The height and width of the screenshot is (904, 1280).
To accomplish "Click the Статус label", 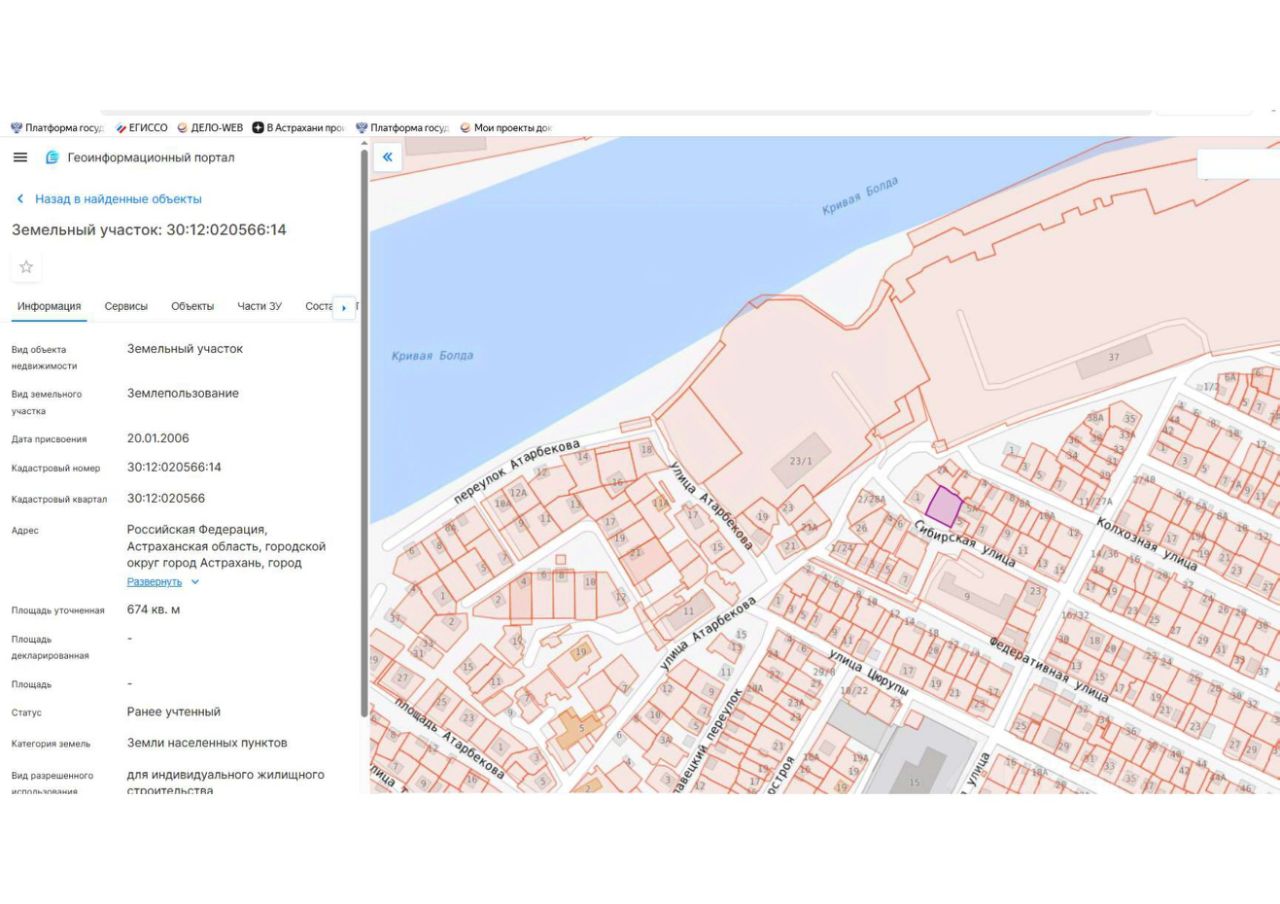I will coord(26,713).
